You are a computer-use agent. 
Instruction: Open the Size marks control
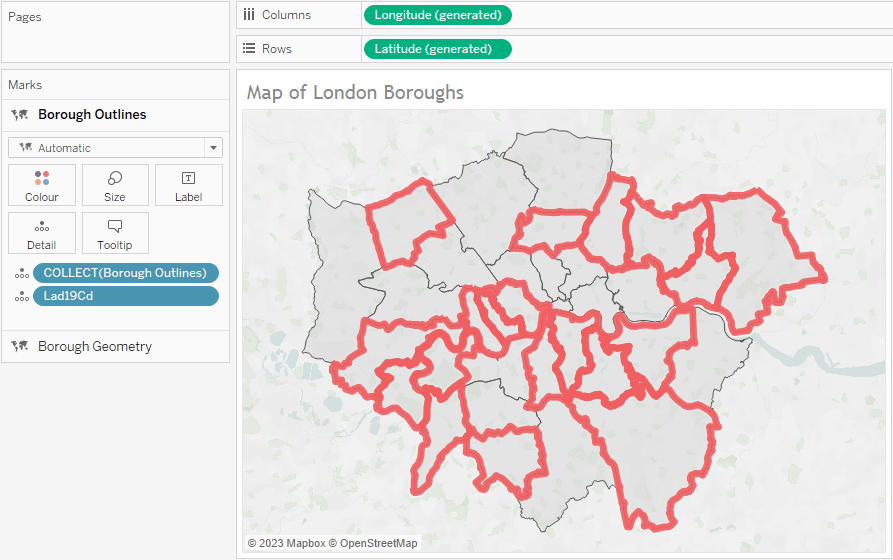click(x=115, y=185)
